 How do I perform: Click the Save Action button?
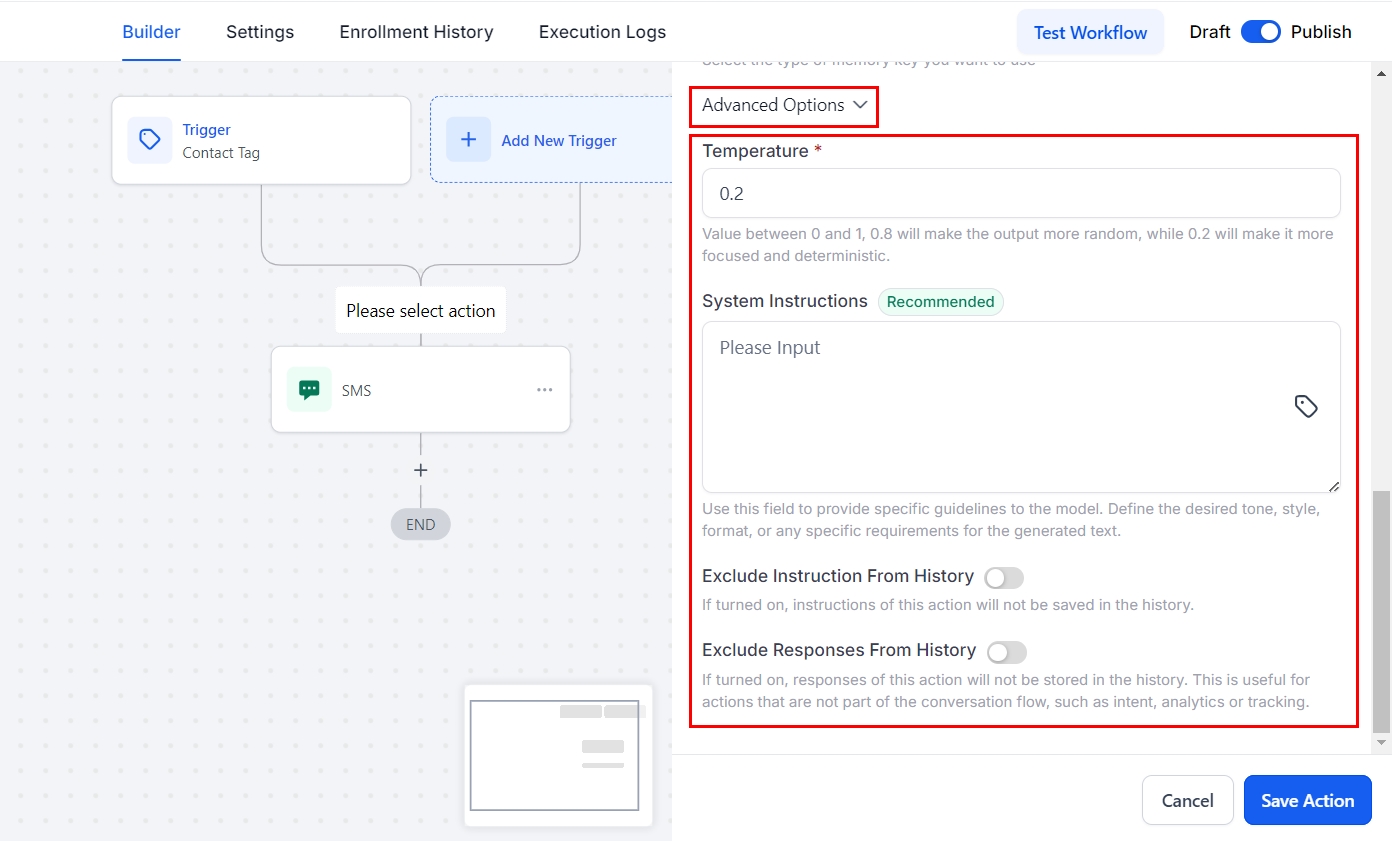[1307, 800]
